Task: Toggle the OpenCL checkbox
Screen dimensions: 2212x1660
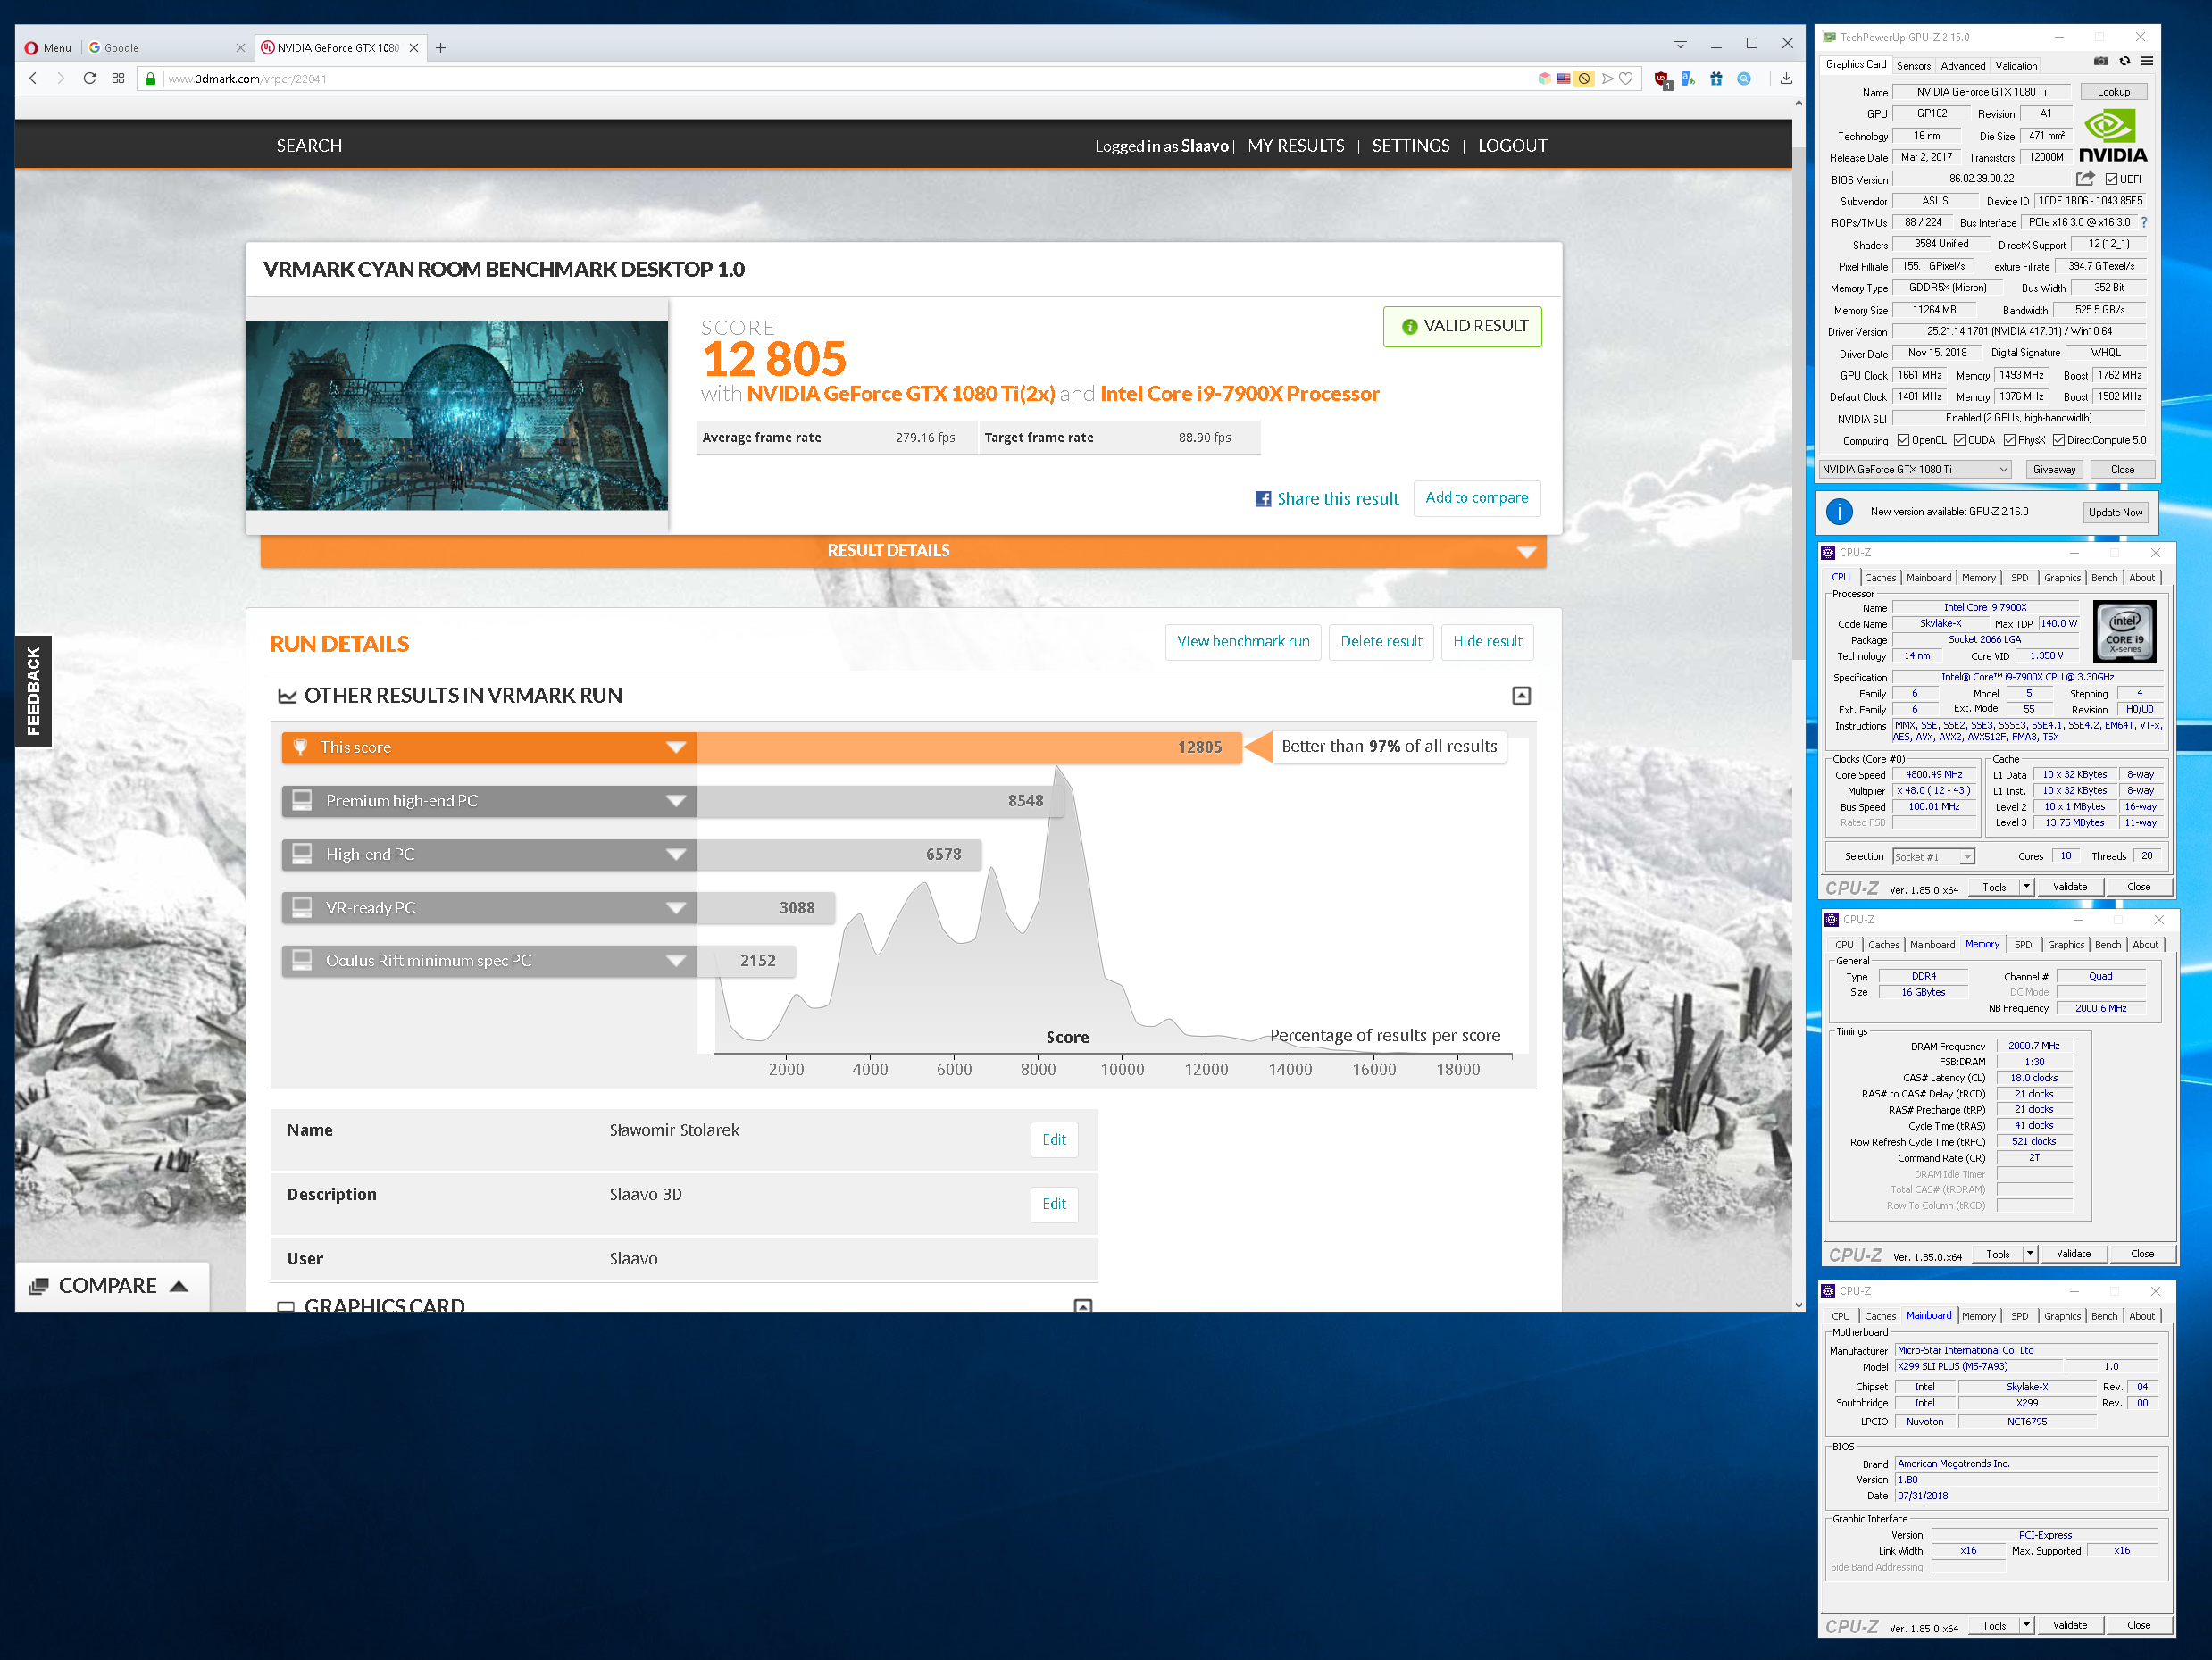Action: point(1903,440)
